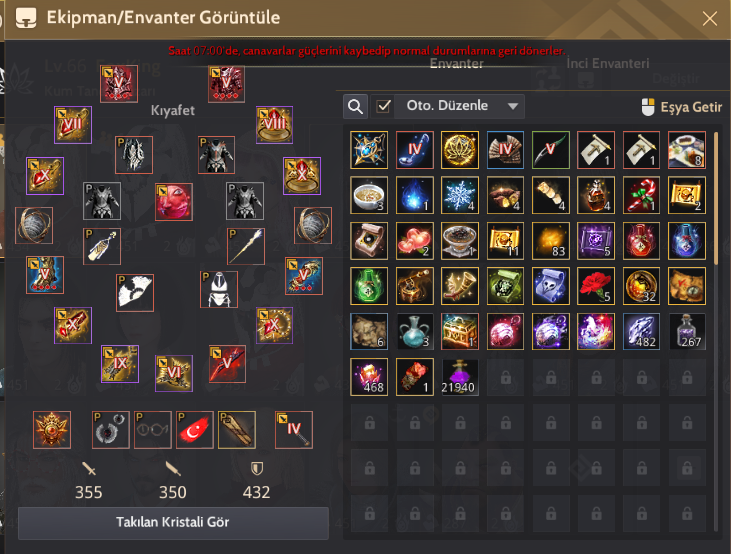Select the treasure chest inventory item

pos(460,331)
